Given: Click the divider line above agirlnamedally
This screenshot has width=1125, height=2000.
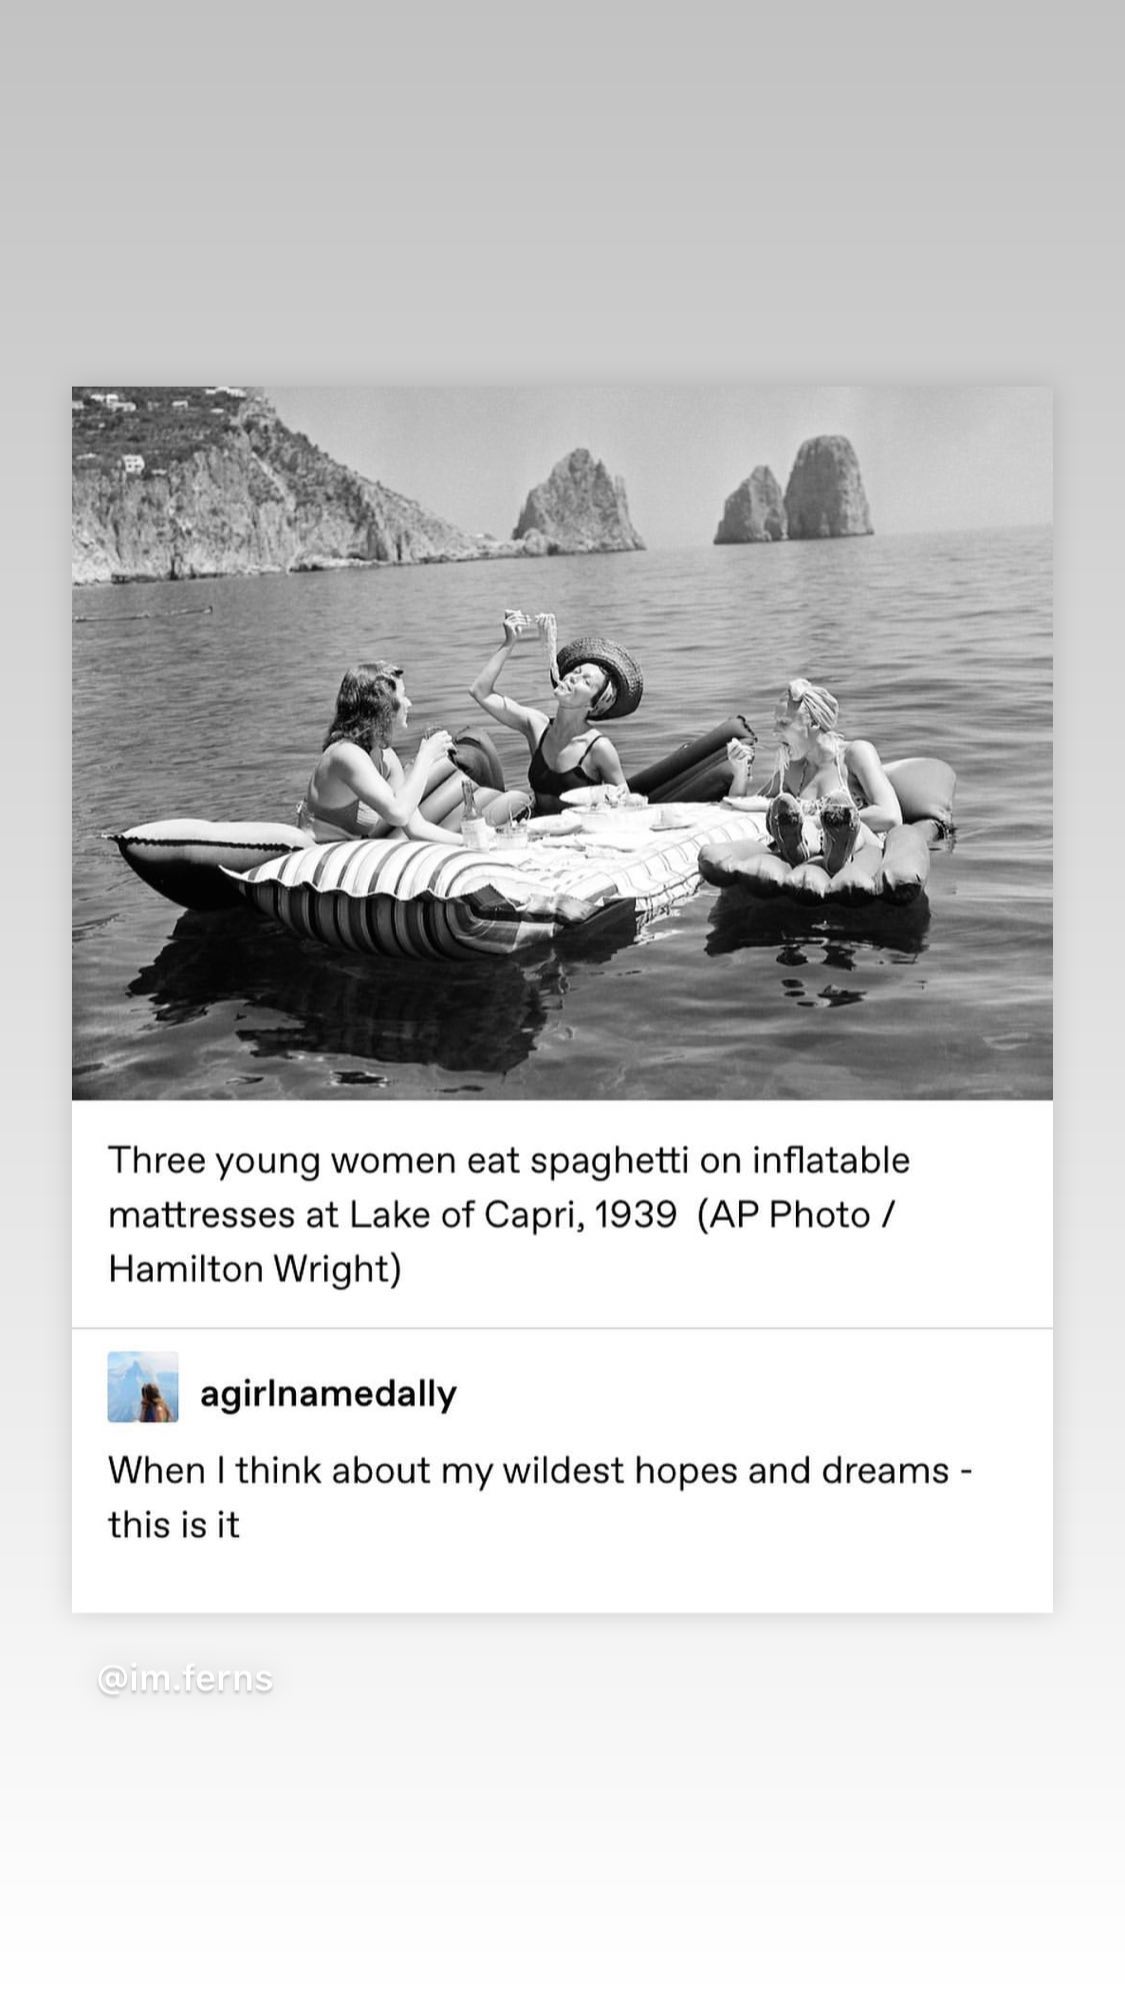Looking at the screenshot, I should tap(562, 1328).
